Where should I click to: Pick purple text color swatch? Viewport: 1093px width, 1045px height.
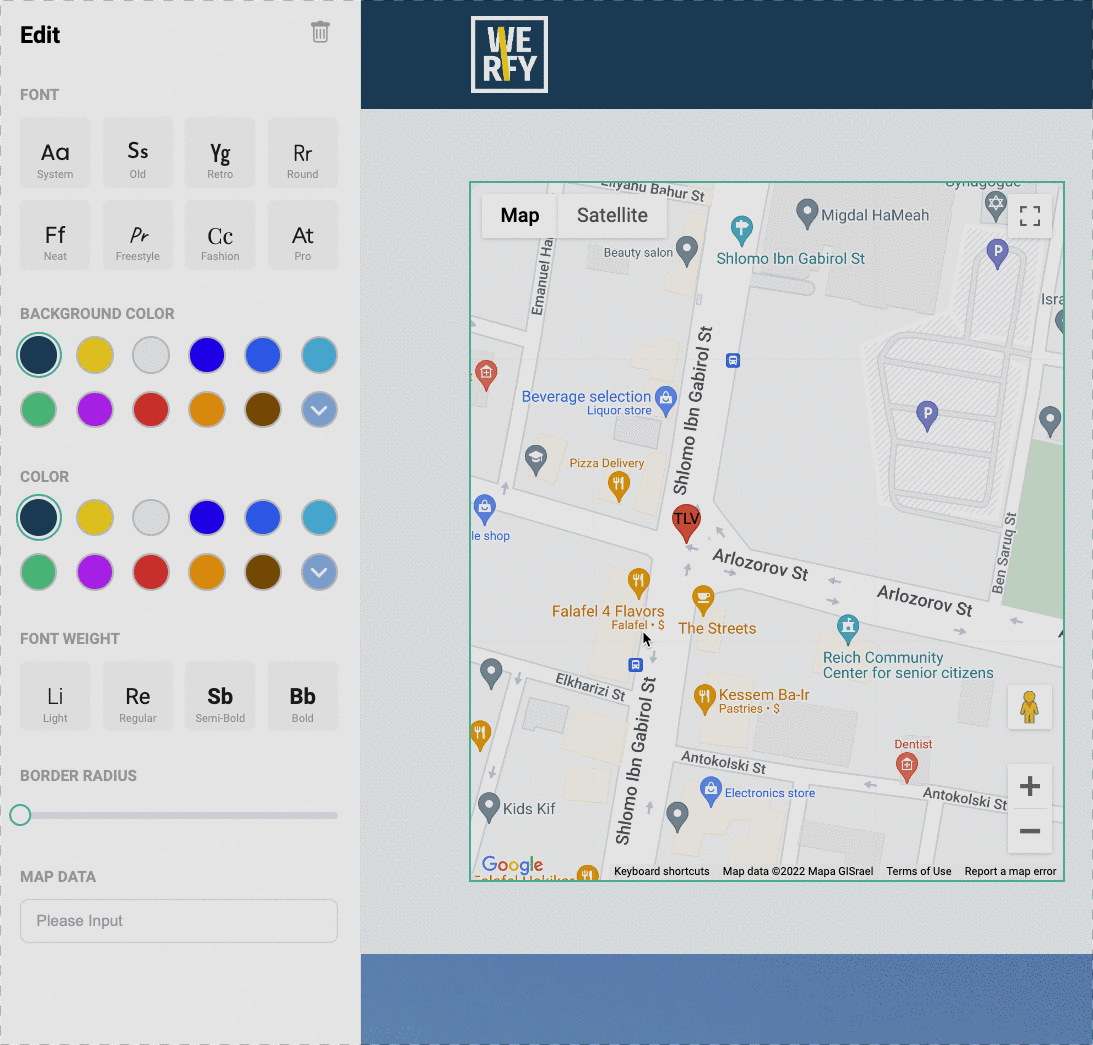(95, 572)
